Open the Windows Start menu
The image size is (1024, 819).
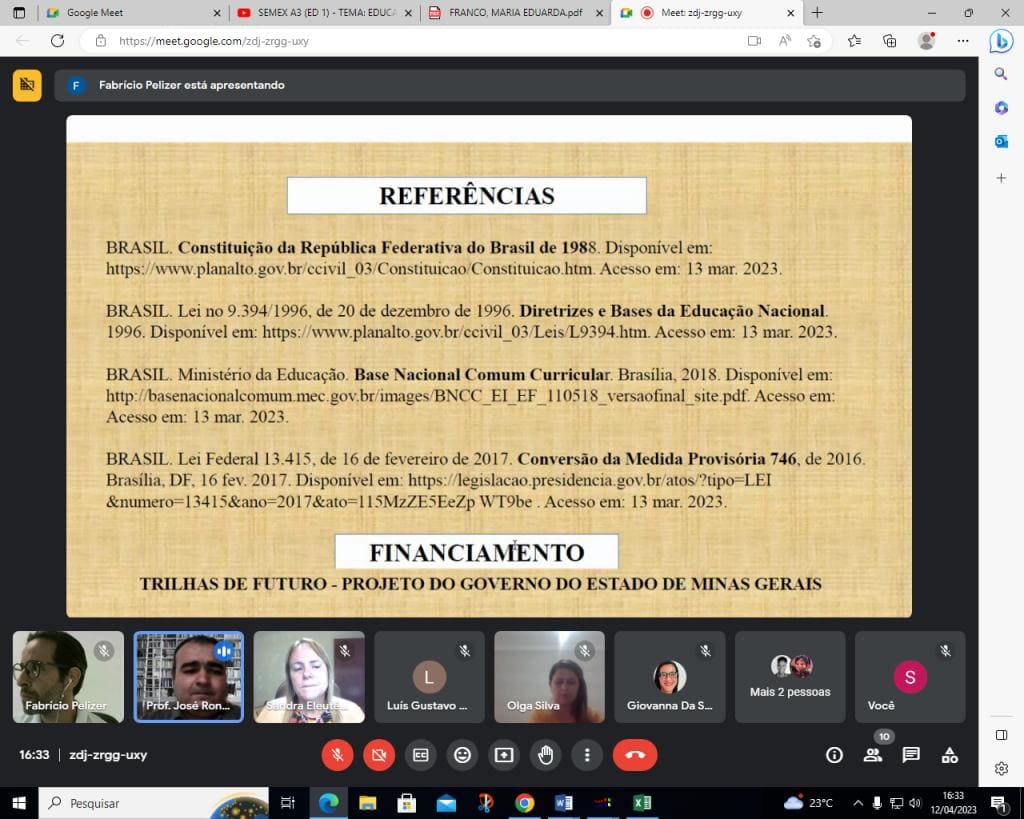click(x=19, y=803)
